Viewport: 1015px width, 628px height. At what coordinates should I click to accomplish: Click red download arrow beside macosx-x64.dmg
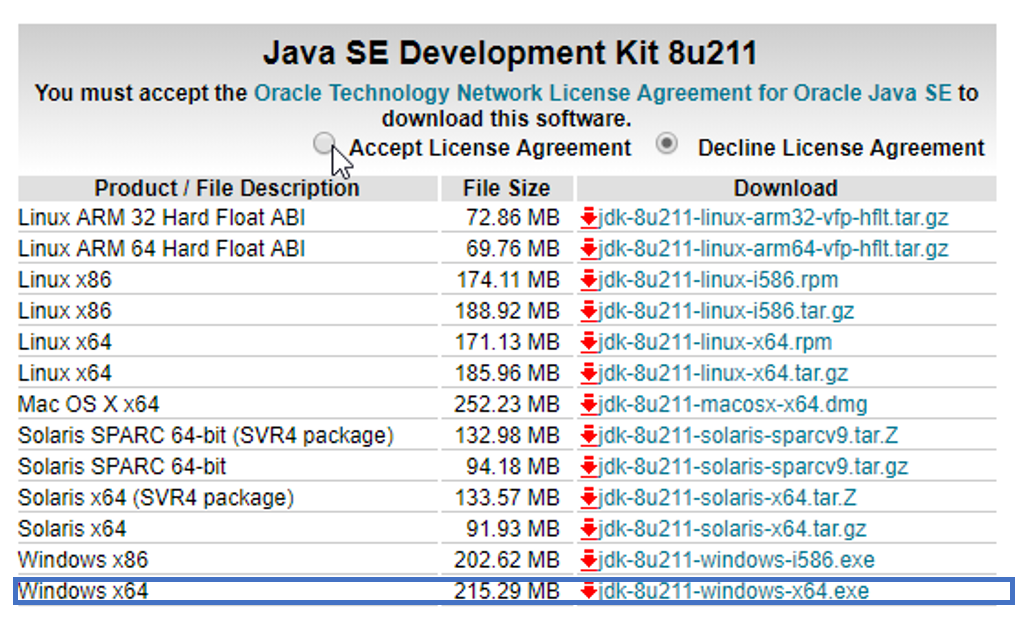(x=589, y=404)
